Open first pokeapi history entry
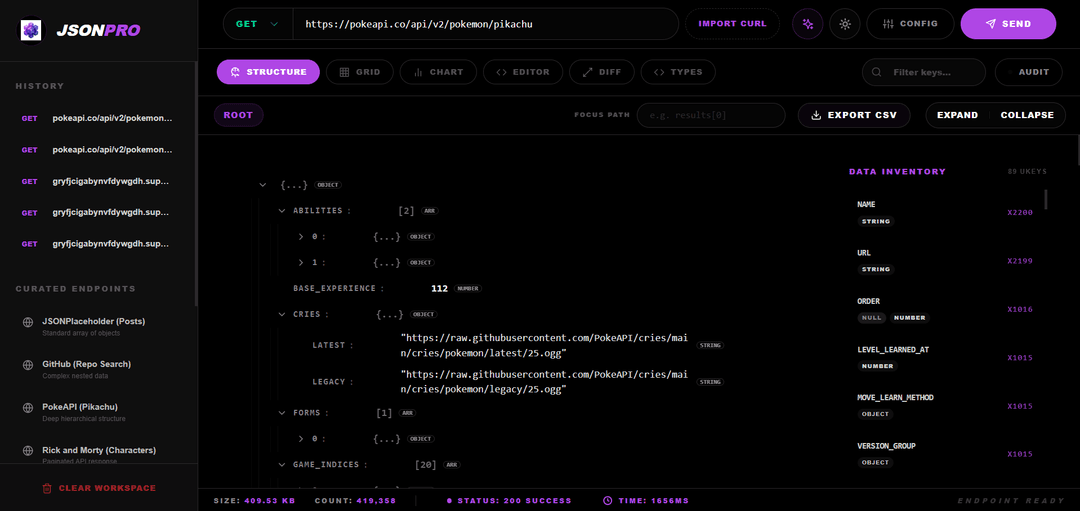Image resolution: width=1080 pixels, height=511 pixels. click(x=98, y=118)
